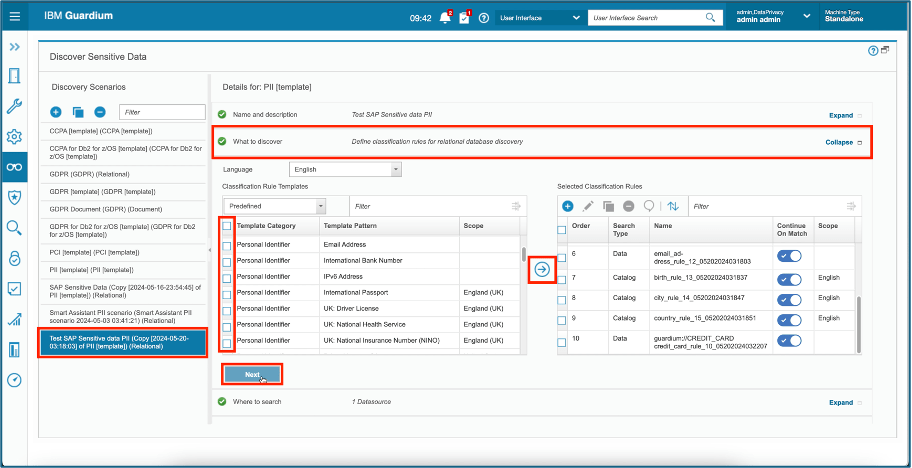Image resolution: width=912 pixels, height=468 pixels.
Task: Select all classification rule templates checkbox
Action: (227, 226)
